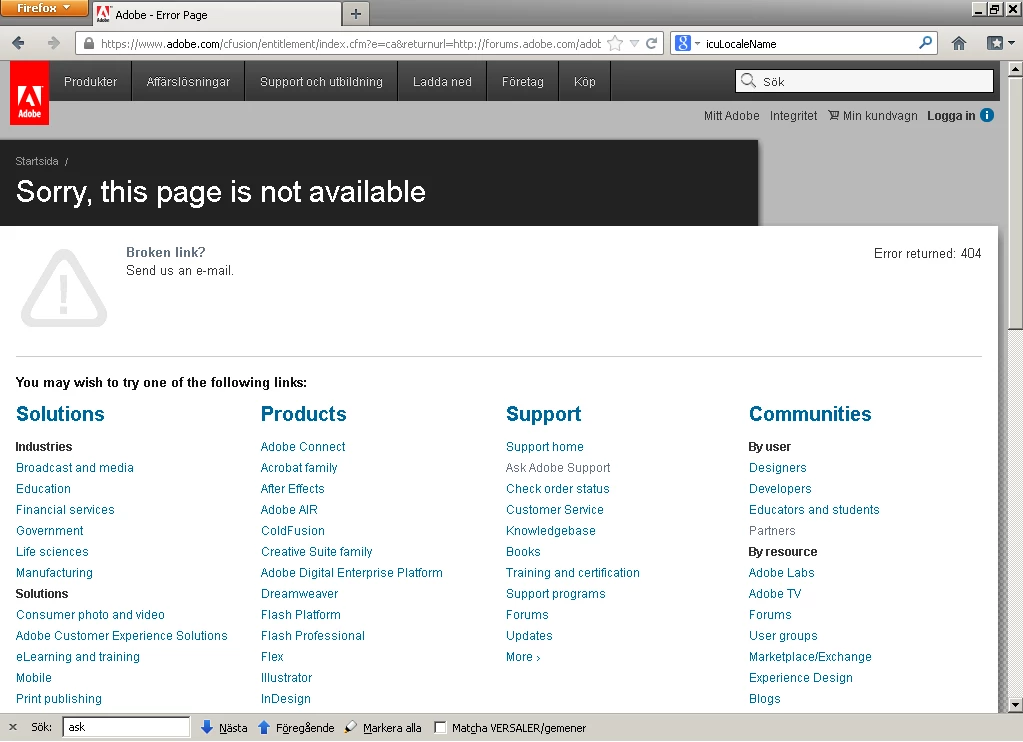
Task: Go to the browser Home page icon
Action: pyautogui.click(x=958, y=43)
